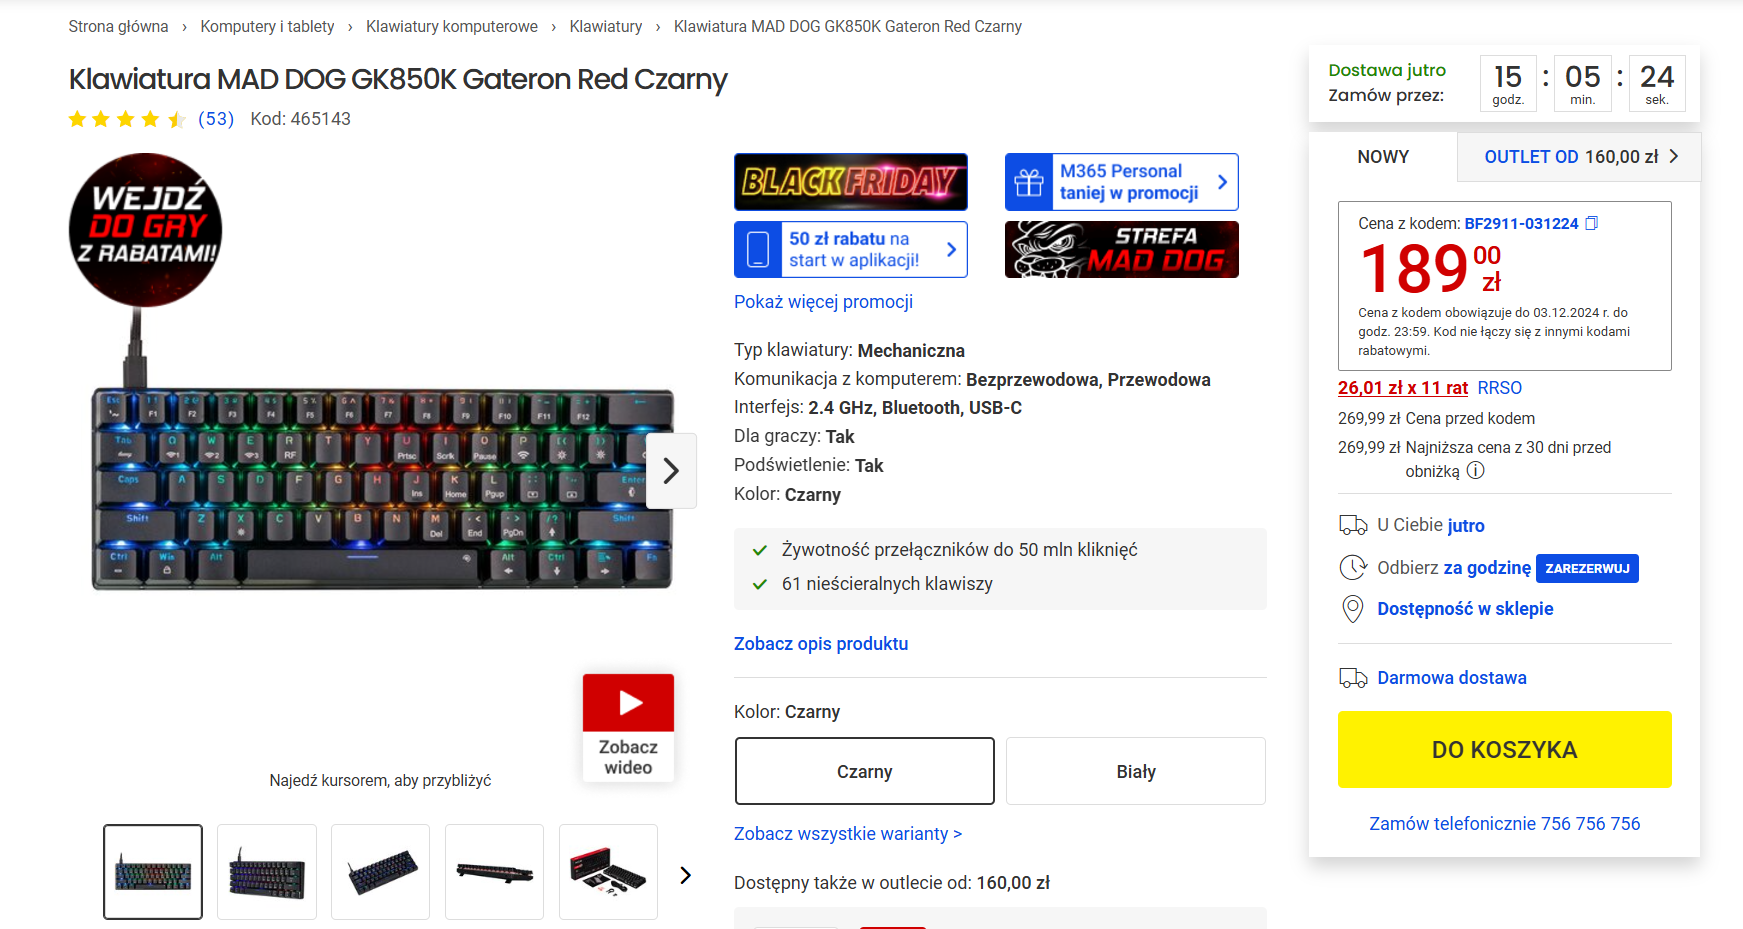Switch to the NOWY tab
Viewport: 1743px width, 929px height.
[1383, 157]
